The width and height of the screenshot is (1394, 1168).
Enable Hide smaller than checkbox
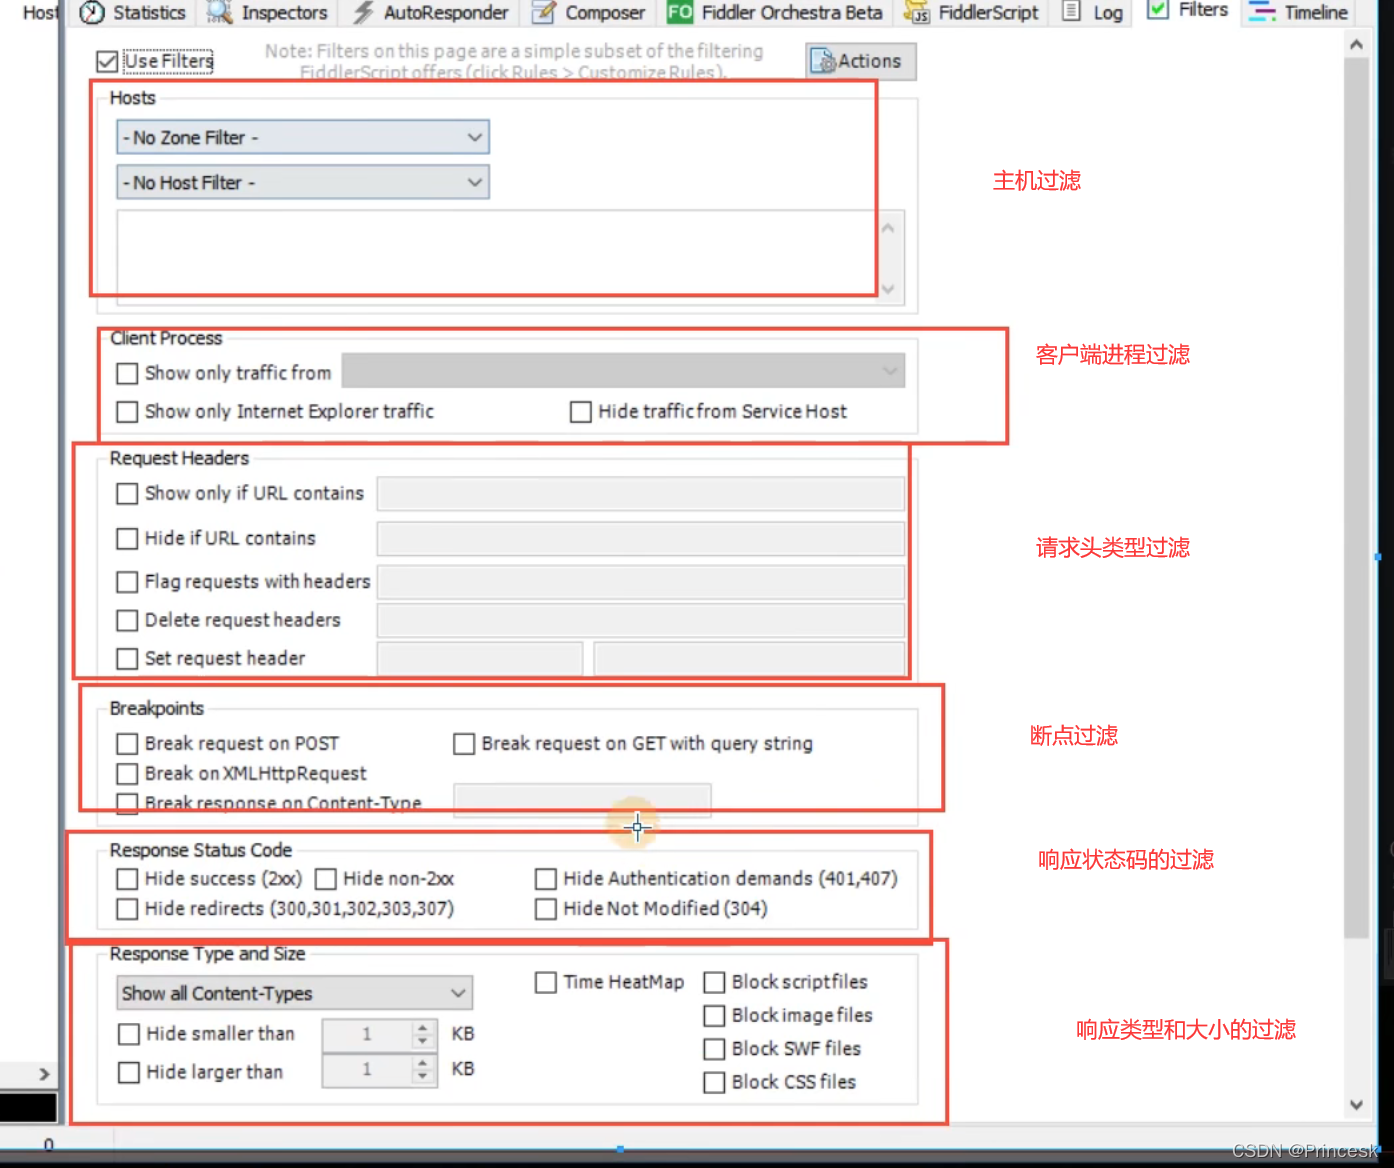(x=129, y=1034)
